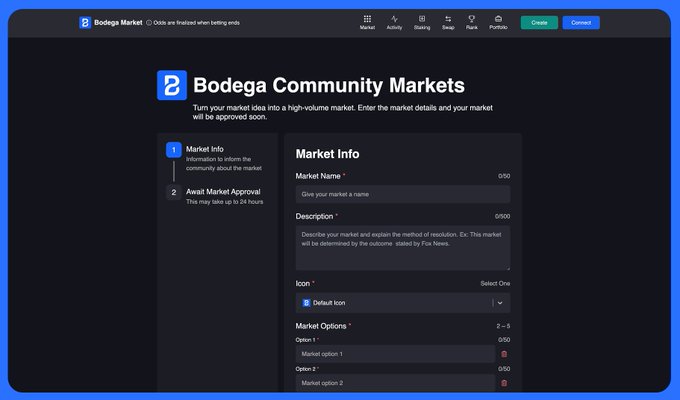The image size is (680, 400).
Task: Click the Market Options label
Action: tap(321, 326)
